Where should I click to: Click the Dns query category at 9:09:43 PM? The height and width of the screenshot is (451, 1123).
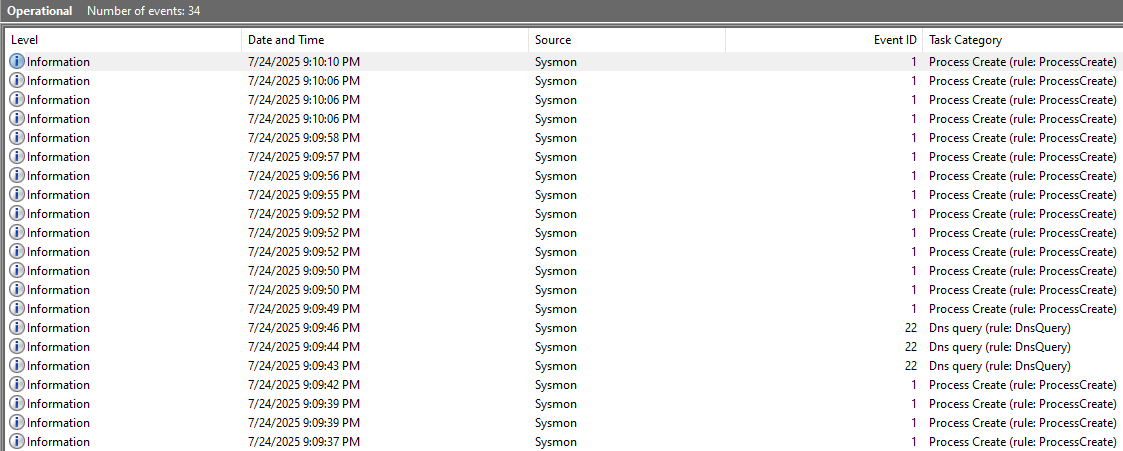999,366
